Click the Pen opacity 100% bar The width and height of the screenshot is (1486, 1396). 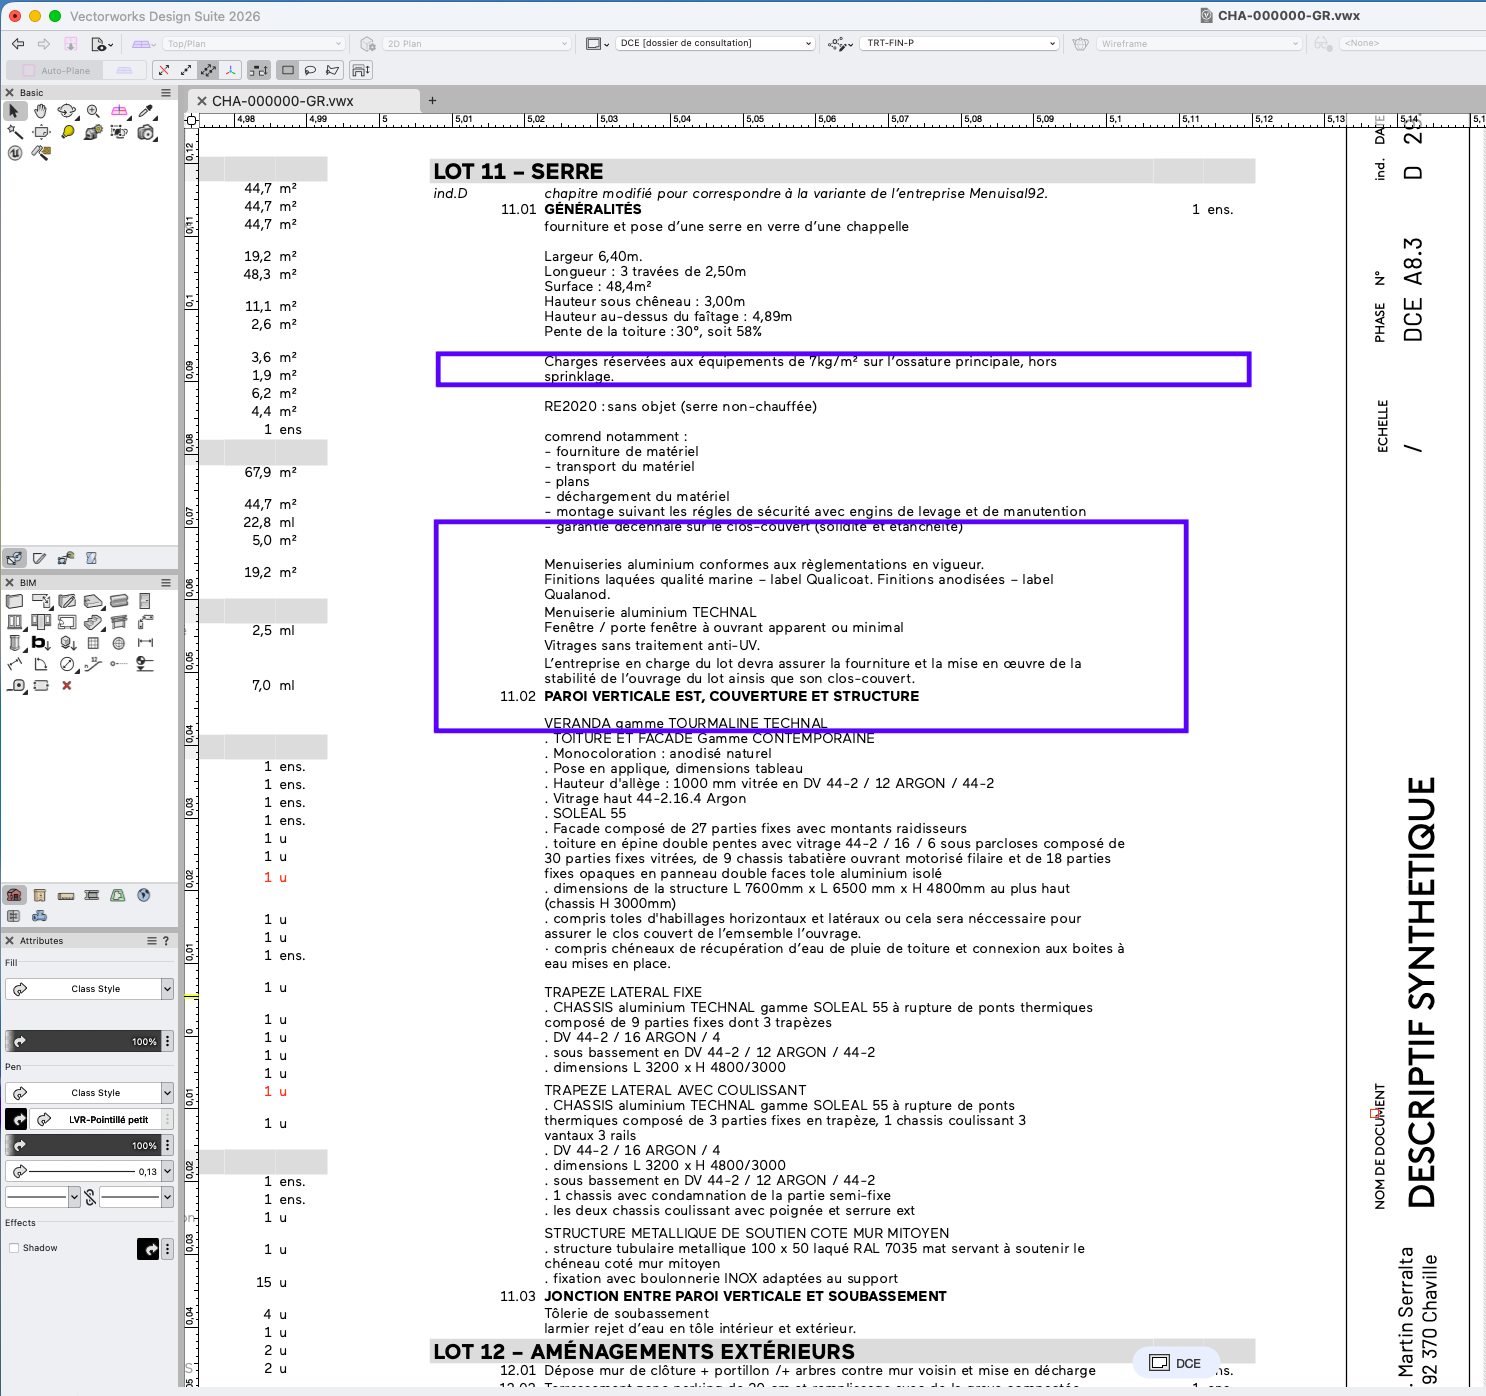83,1145
